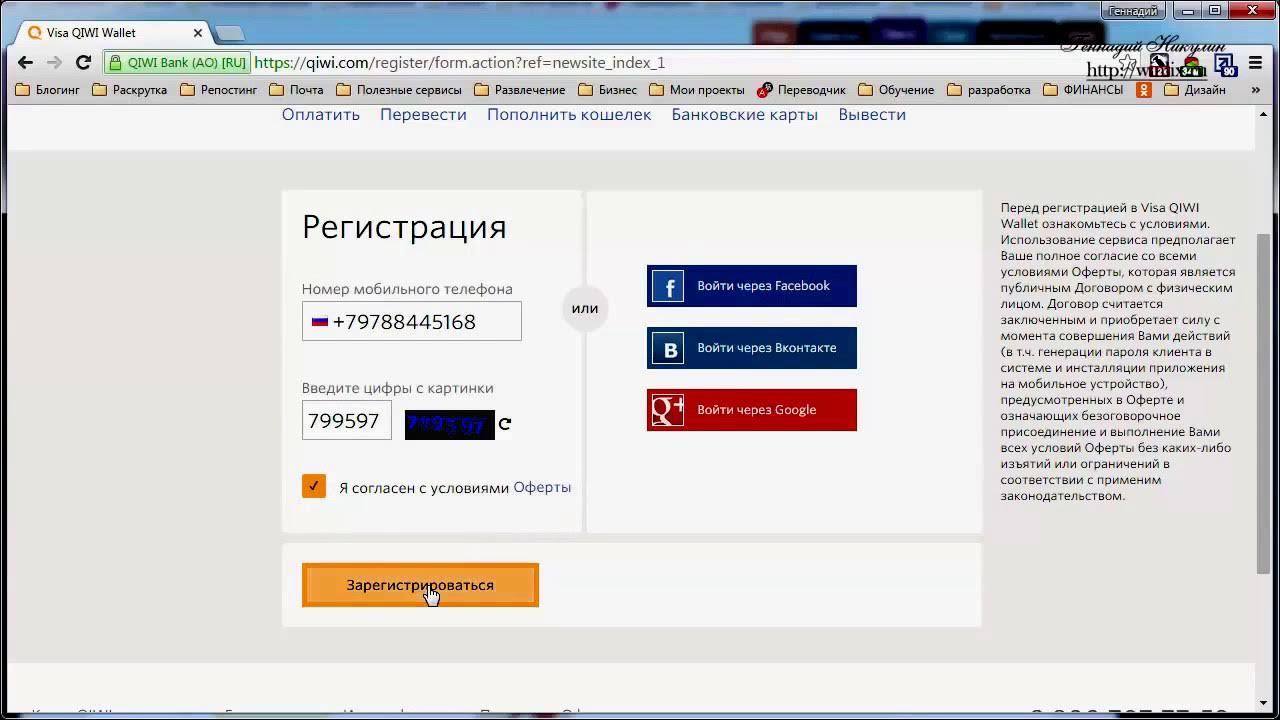The height and width of the screenshot is (720, 1280).
Task: Click the Номер мобильного телефона label
Action: [x=407, y=289]
